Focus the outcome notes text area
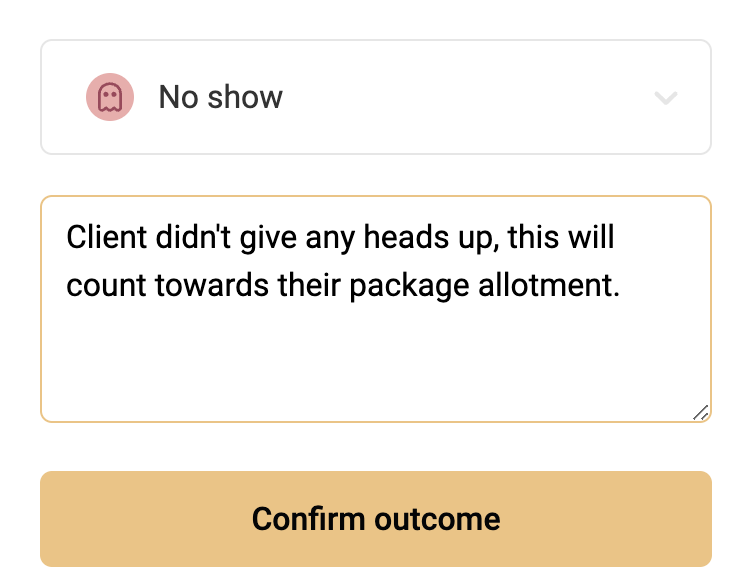The image size is (738, 578). coord(376,309)
